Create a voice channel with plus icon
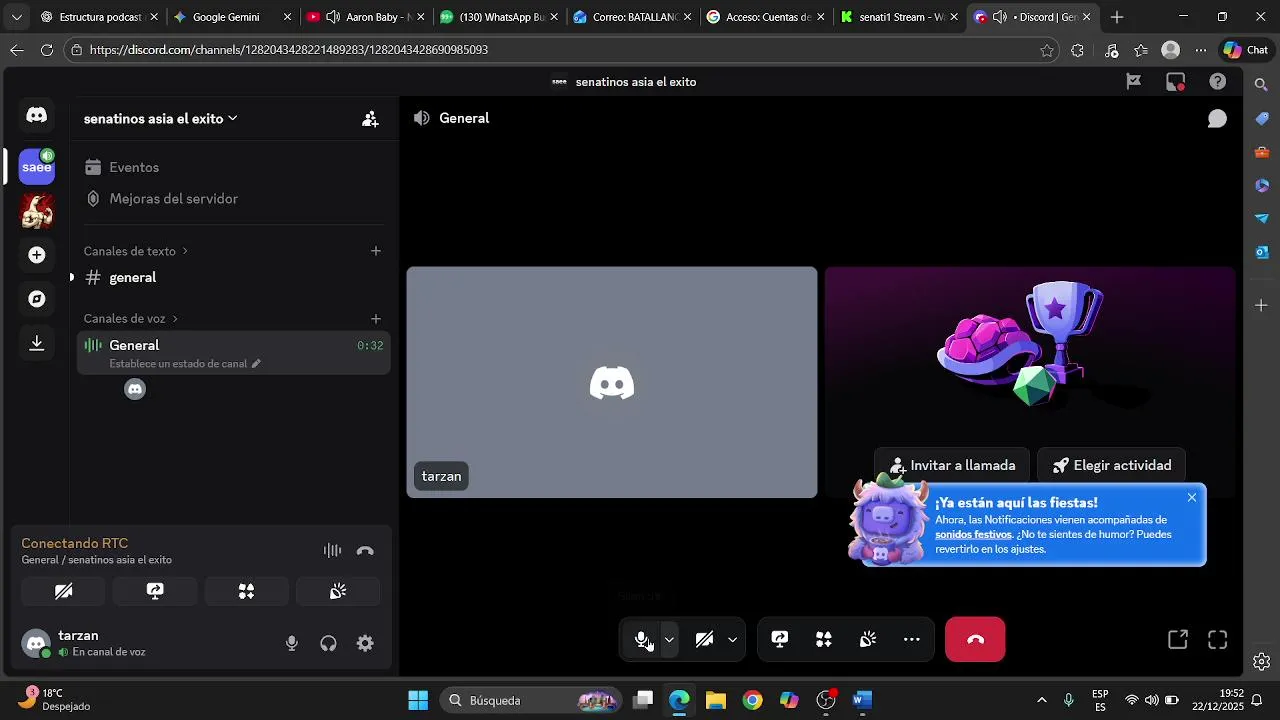The height and width of the screenshot is (720, 1280). point(376,319)
